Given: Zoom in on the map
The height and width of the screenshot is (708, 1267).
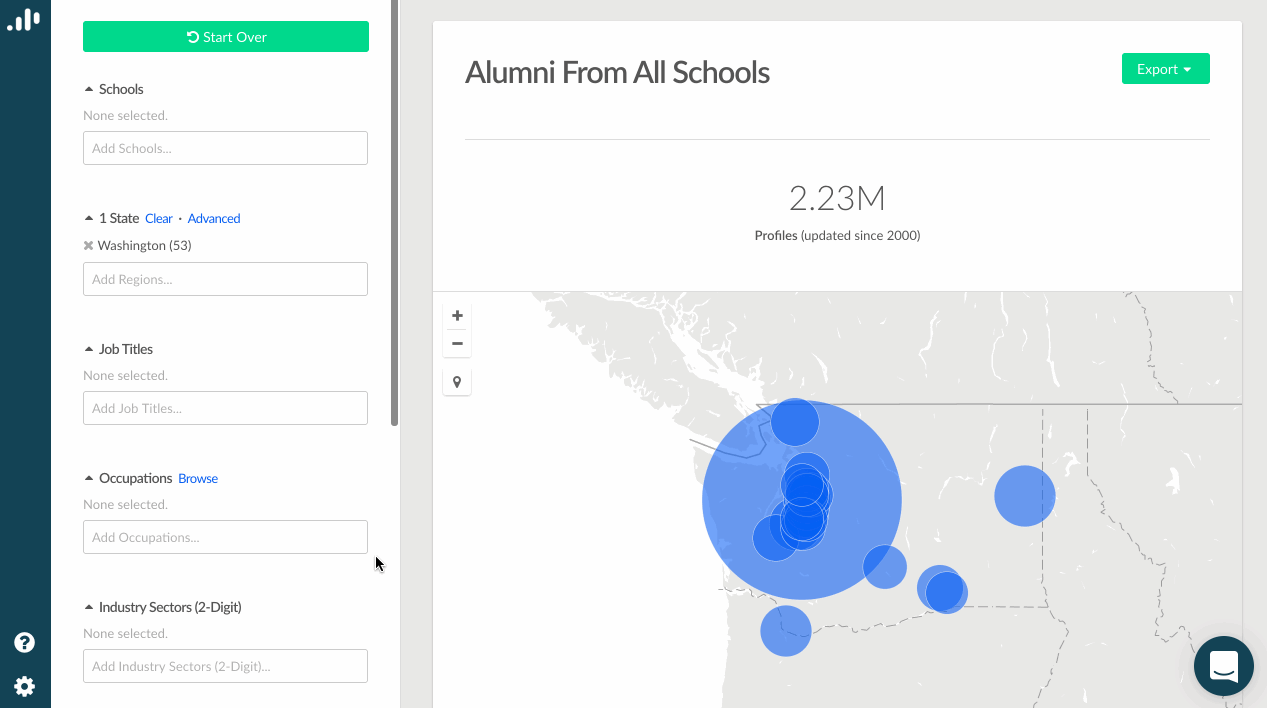Looking at the screenshot, I should tap(457, 315).
